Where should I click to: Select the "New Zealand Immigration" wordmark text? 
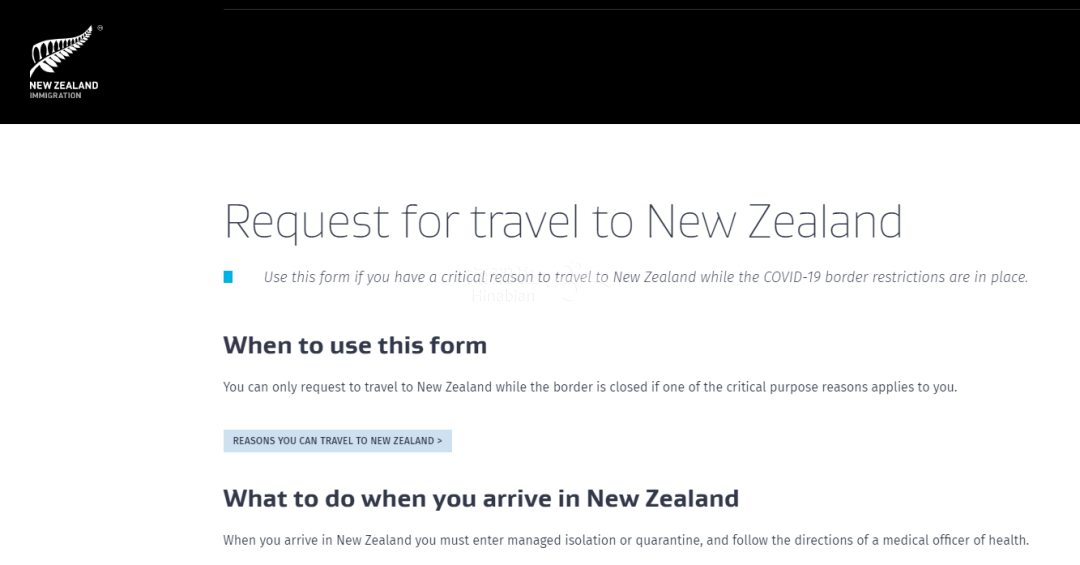[x=64, y=89]
